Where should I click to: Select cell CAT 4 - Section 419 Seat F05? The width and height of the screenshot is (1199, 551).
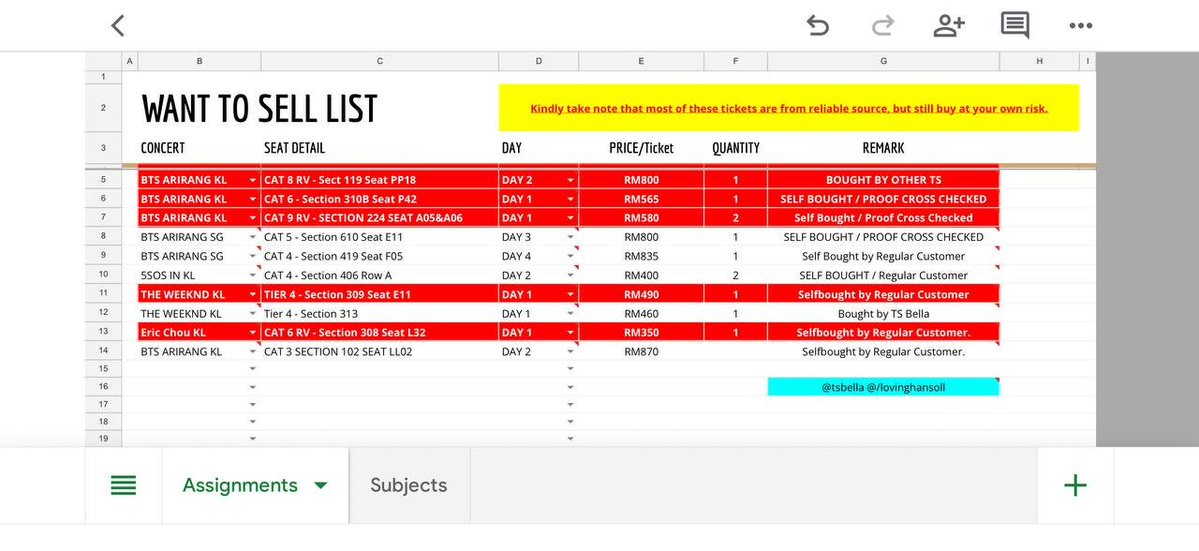click(x=380, y=256)
